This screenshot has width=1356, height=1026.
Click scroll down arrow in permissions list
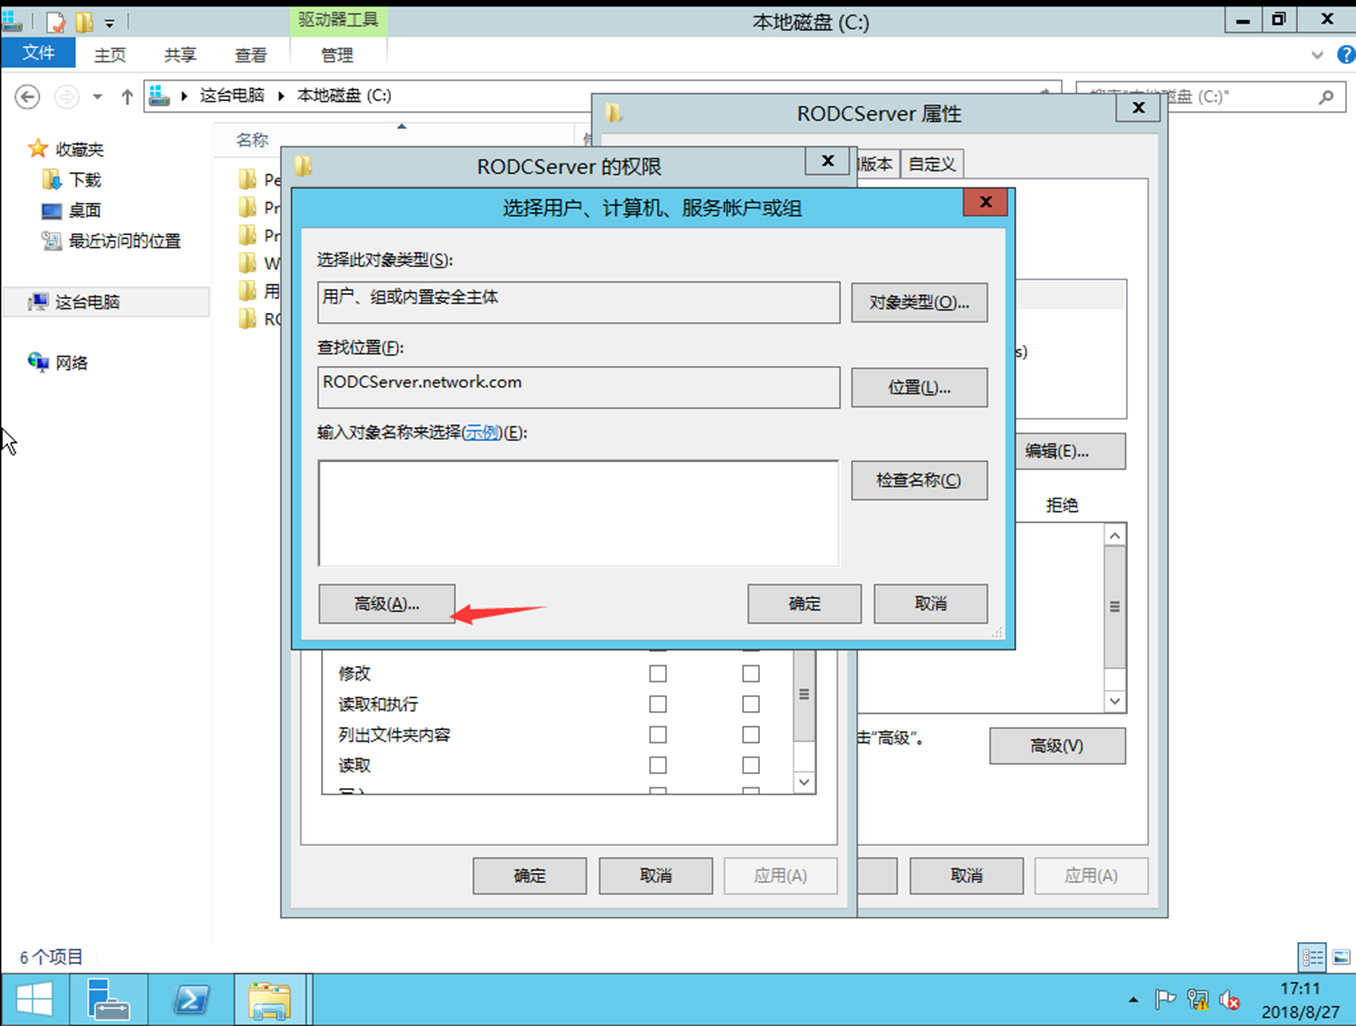pyautogui.click(x=804, y=782)
